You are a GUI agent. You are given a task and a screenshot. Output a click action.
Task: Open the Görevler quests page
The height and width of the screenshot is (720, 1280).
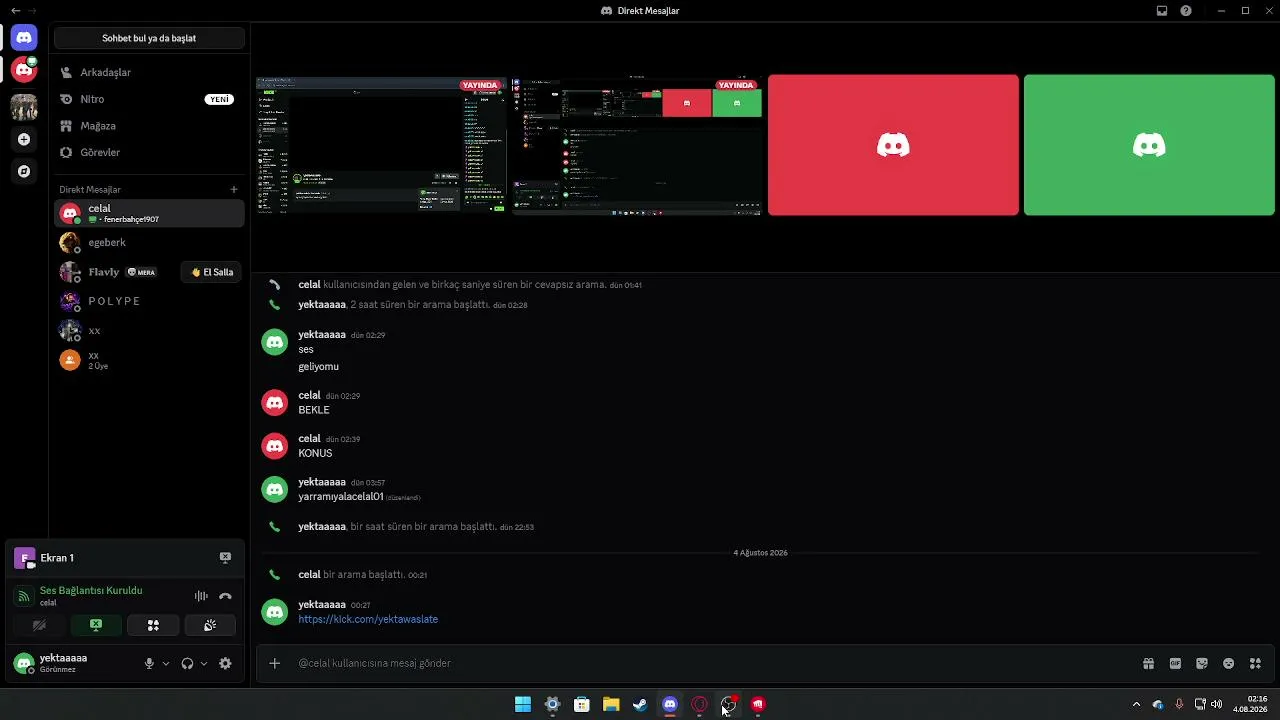[149, 152]
